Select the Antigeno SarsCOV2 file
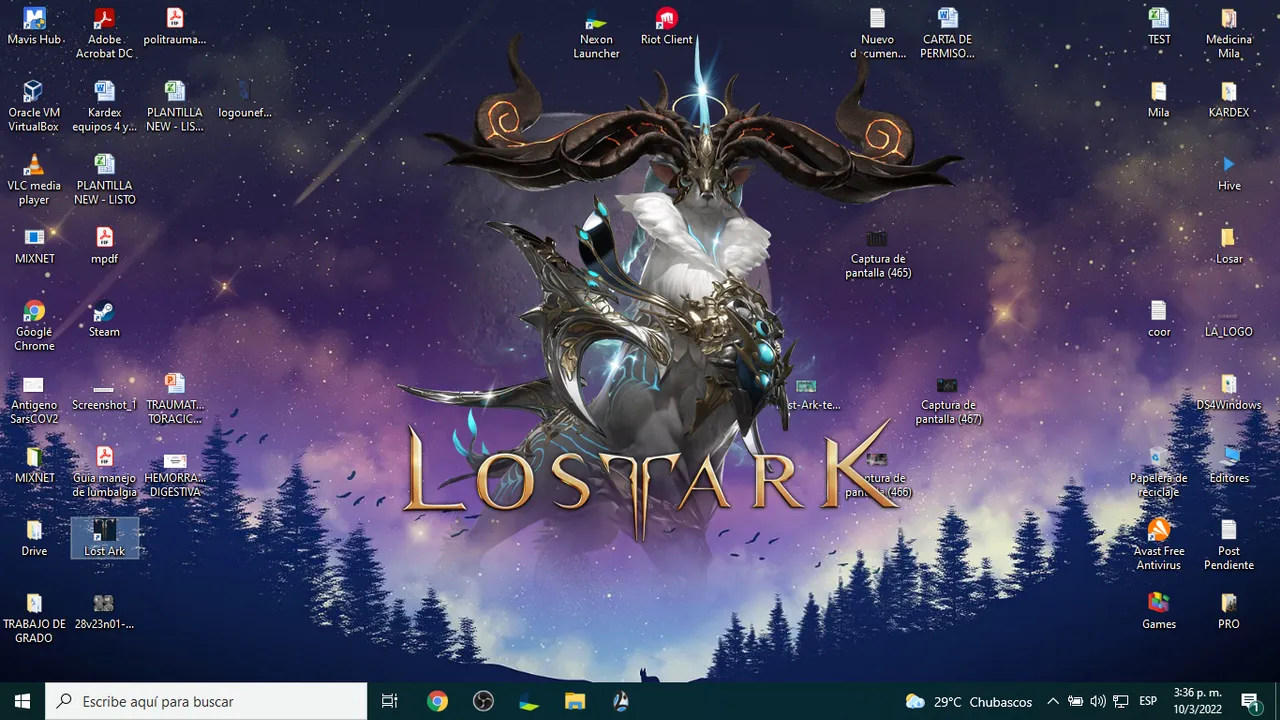 coord(34,398)
